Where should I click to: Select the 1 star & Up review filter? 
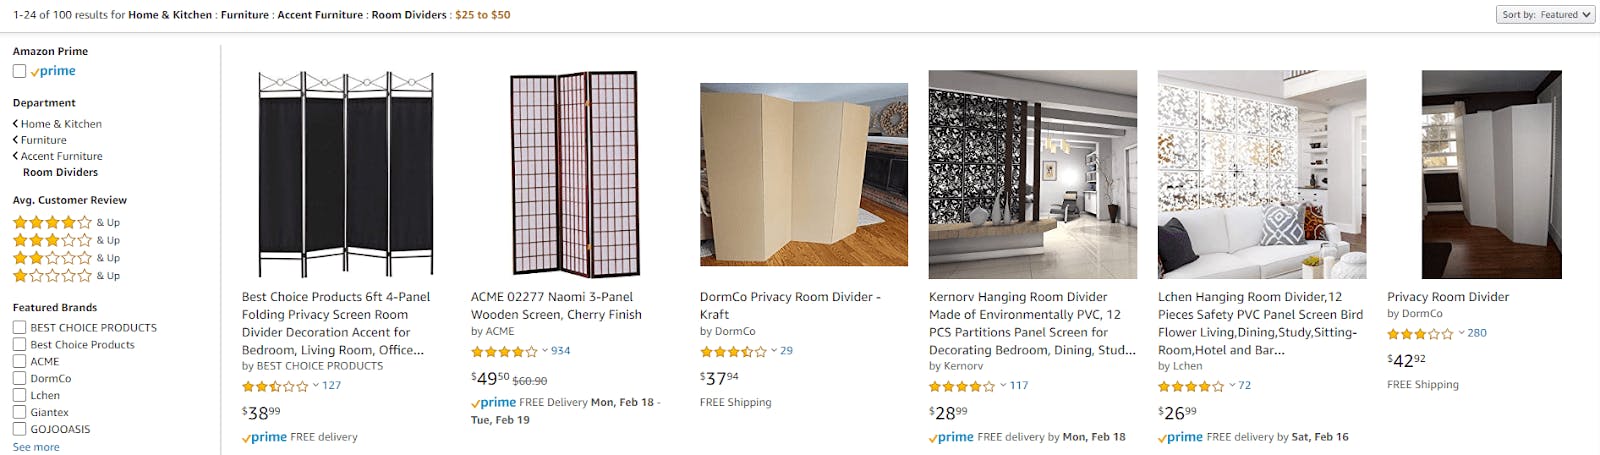66,275
